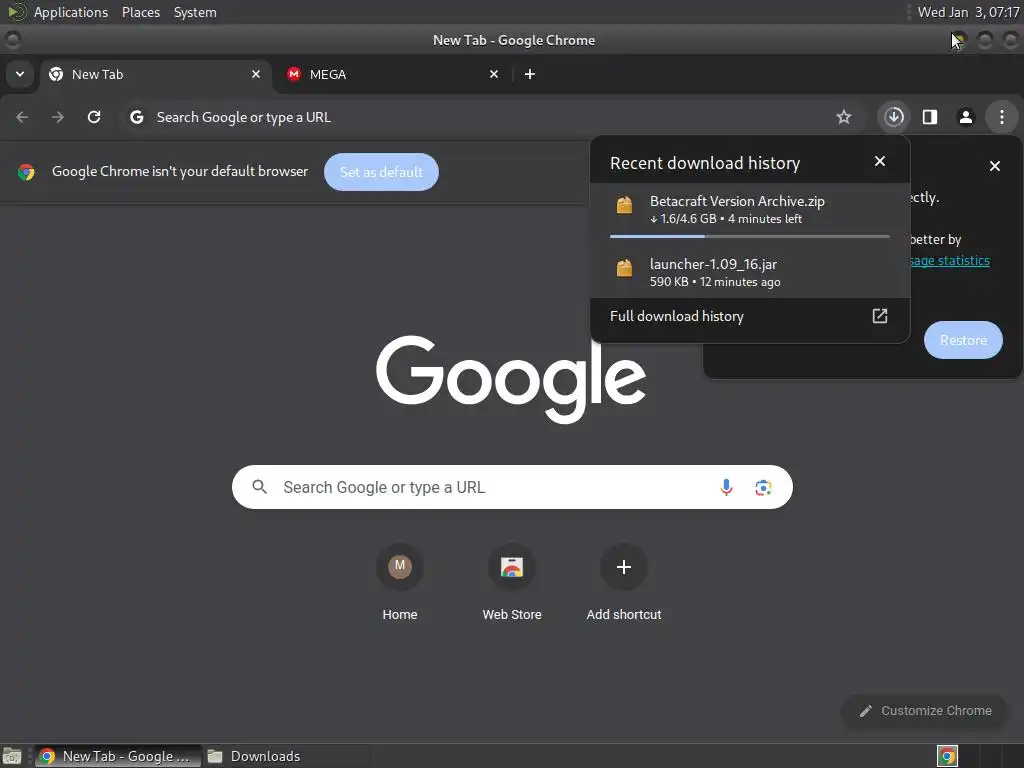
Task: Click the magnifier icon in search box
Action: tap(259, 487)
